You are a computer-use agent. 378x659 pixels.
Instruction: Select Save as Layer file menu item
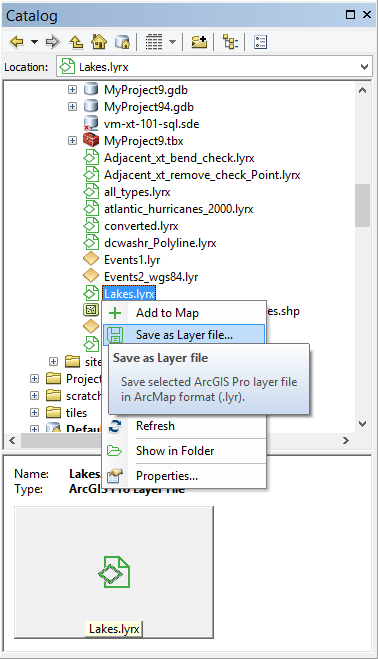(184, 335)
